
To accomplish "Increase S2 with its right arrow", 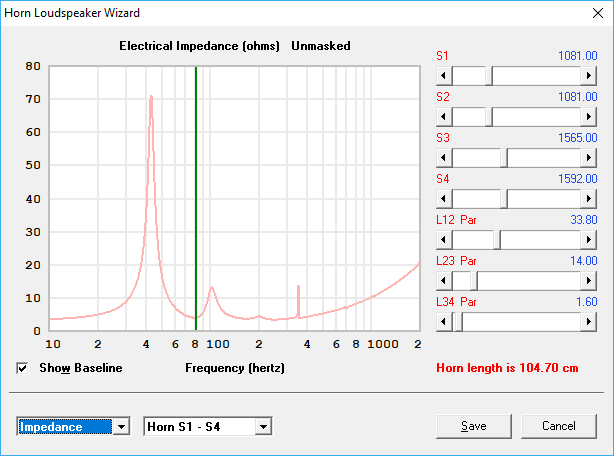I will point(589,117).
